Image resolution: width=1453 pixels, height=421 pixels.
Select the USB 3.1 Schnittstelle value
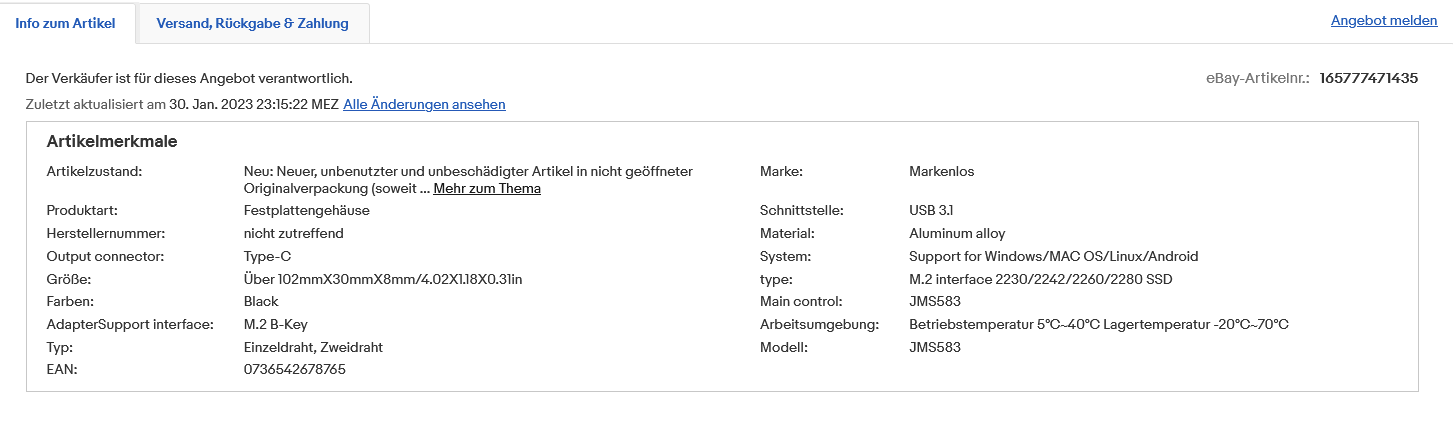click(x=930, y=210)
